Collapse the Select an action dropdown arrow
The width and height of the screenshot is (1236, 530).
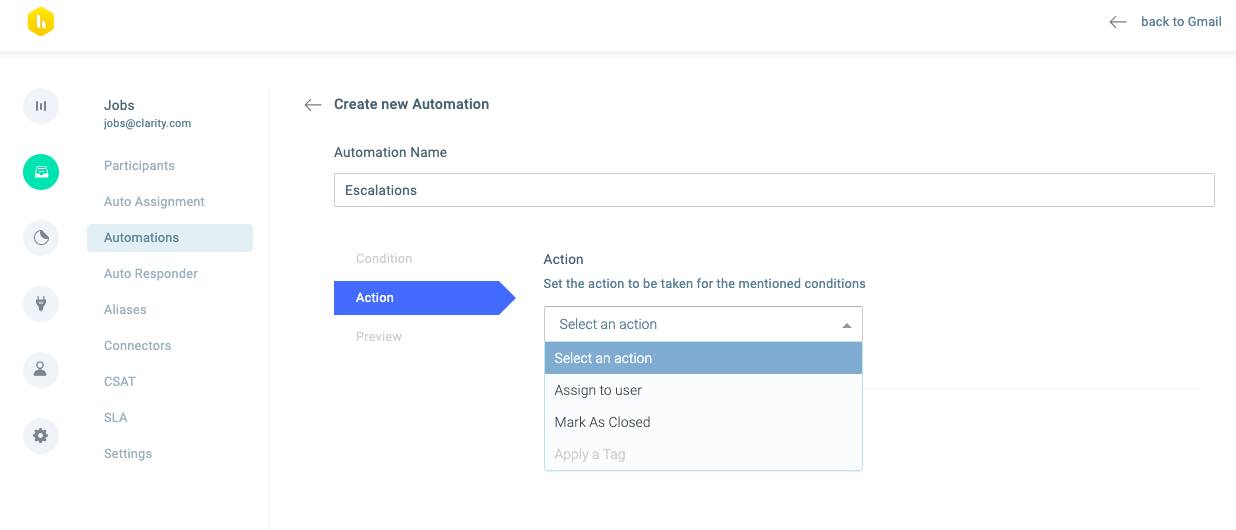847,326
